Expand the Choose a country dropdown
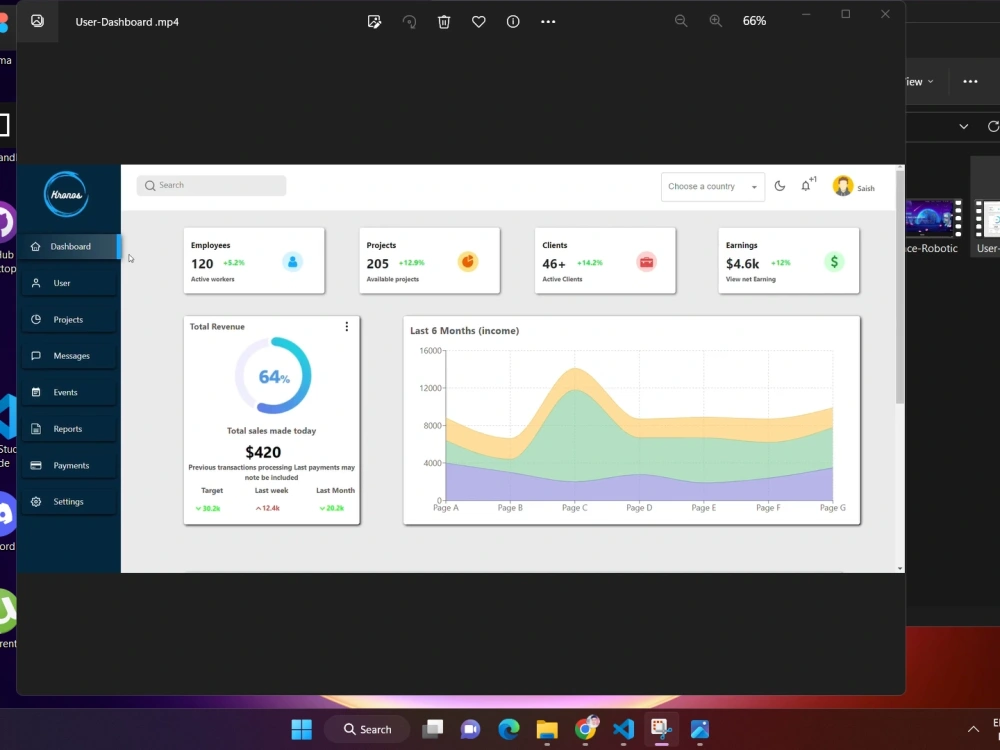The width and height of the screenshot is (1000, 750). (x=712, y=187)
